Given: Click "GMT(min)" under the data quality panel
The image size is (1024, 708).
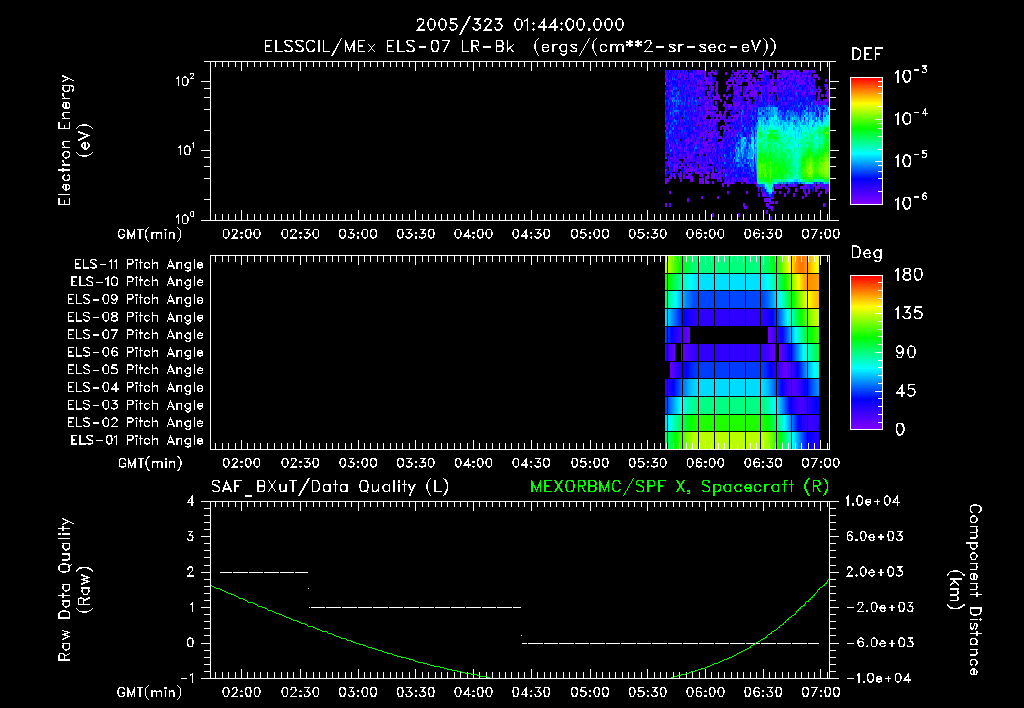Looking at the screenshot, I should pos(150,692).
